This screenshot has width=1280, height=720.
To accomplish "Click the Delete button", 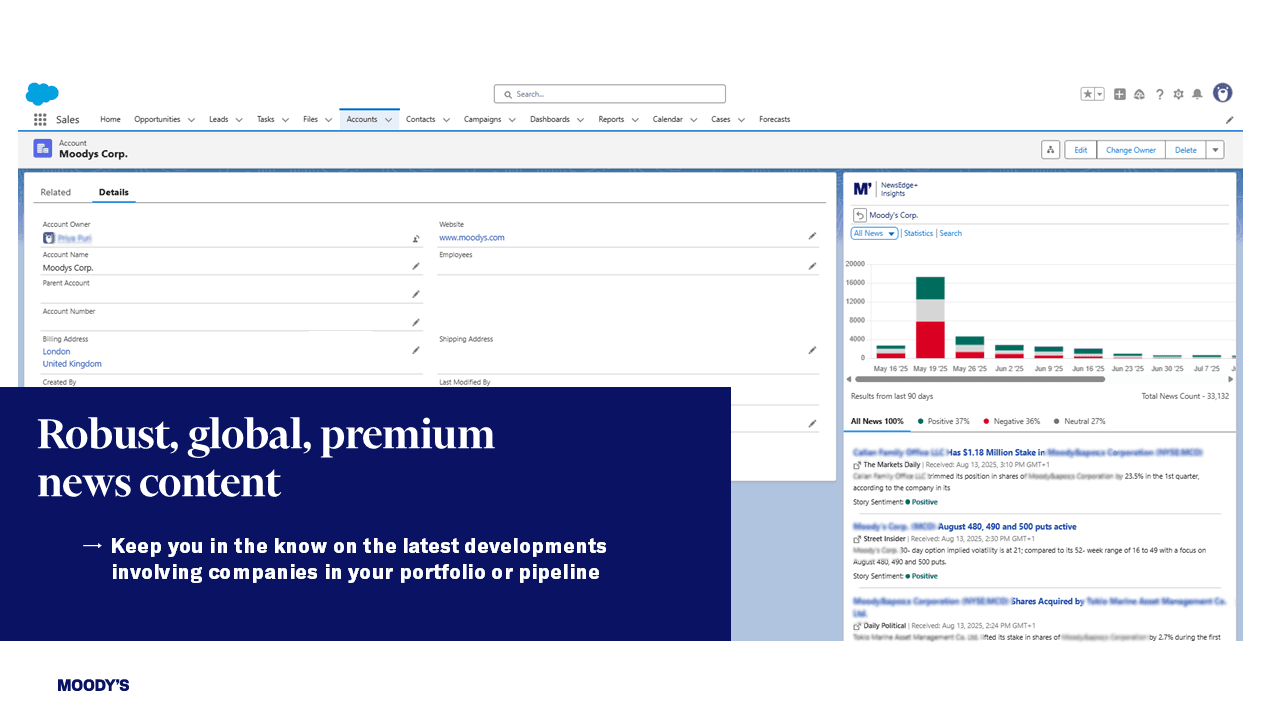I will click(1185, 150).
